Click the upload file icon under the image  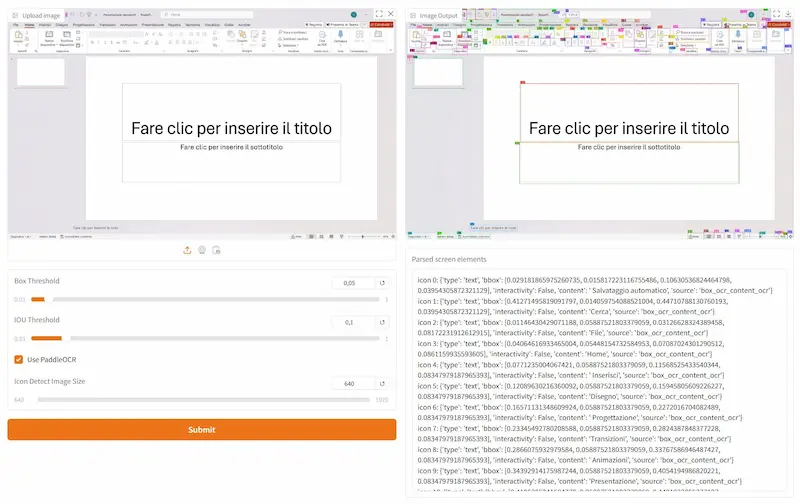tap(187, 250)
